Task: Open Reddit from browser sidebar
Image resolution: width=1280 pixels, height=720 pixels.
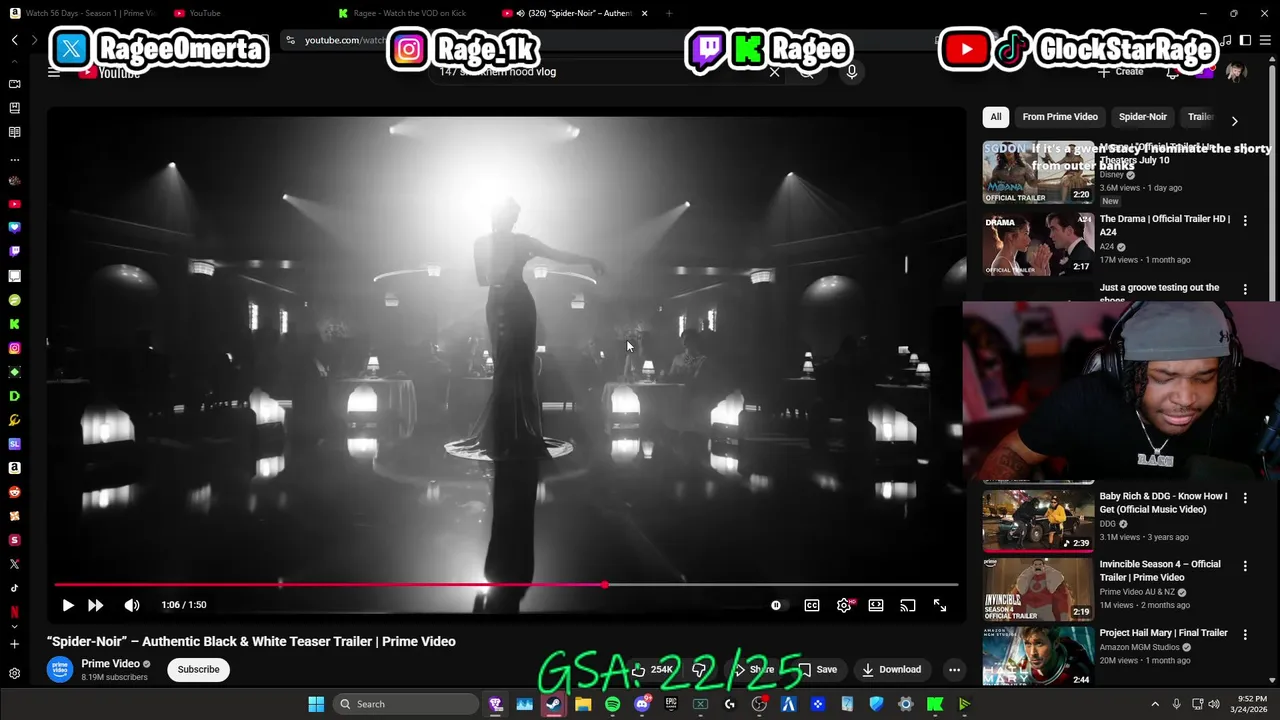Action: [14, 492]
